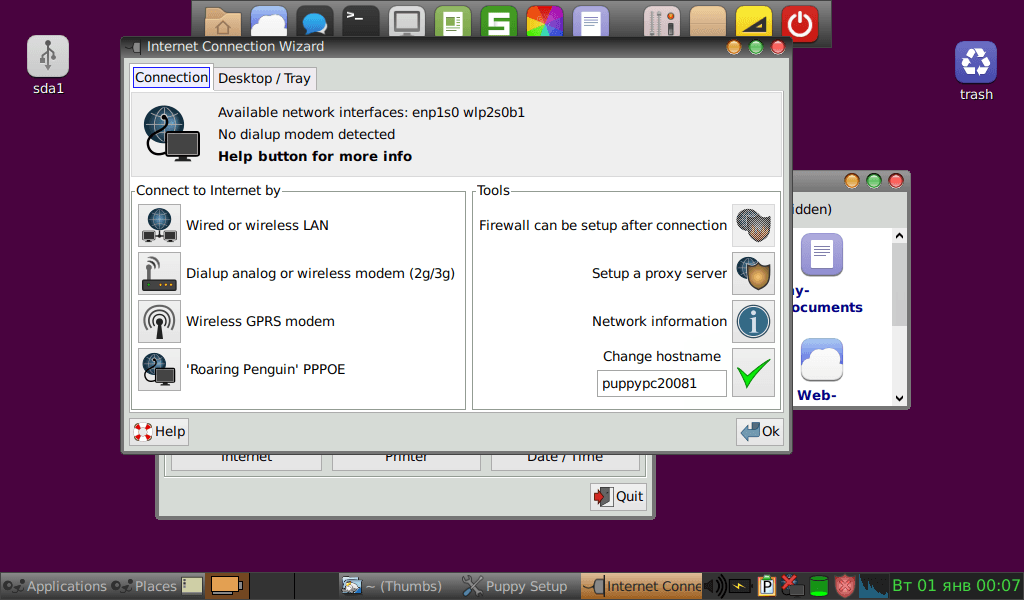The height and width of the screenshot is (600, 1024).
Task: Open the green document editor icon in dock
Action: 453,24
